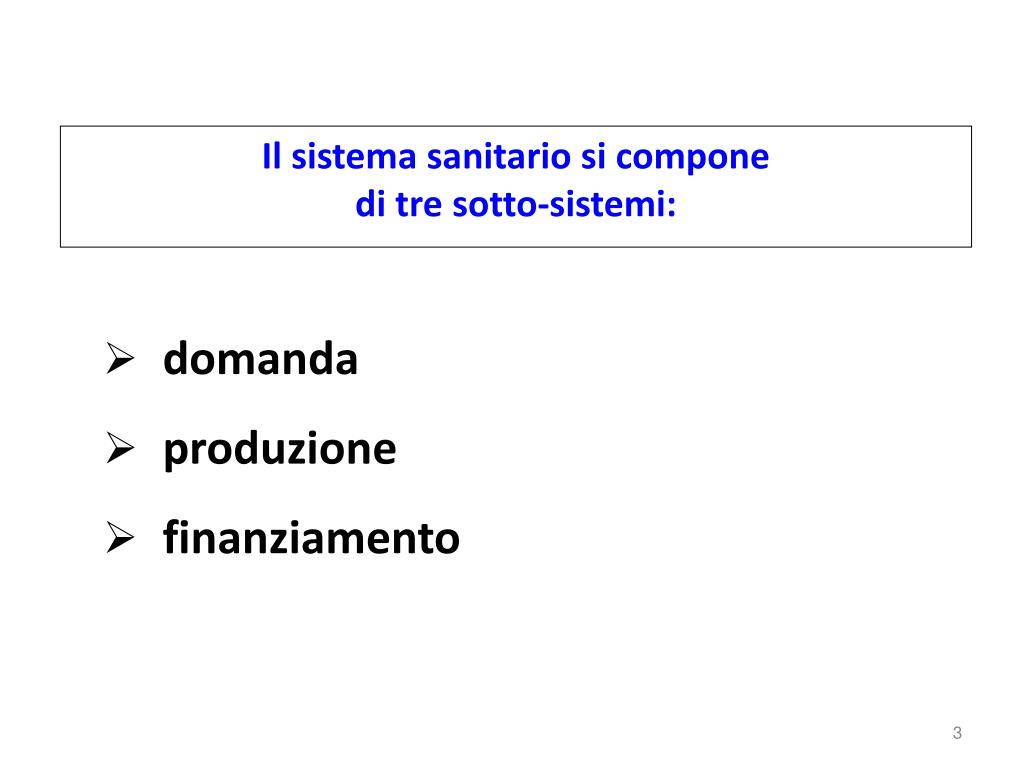Click the word tre in title

tap(419, 204)
